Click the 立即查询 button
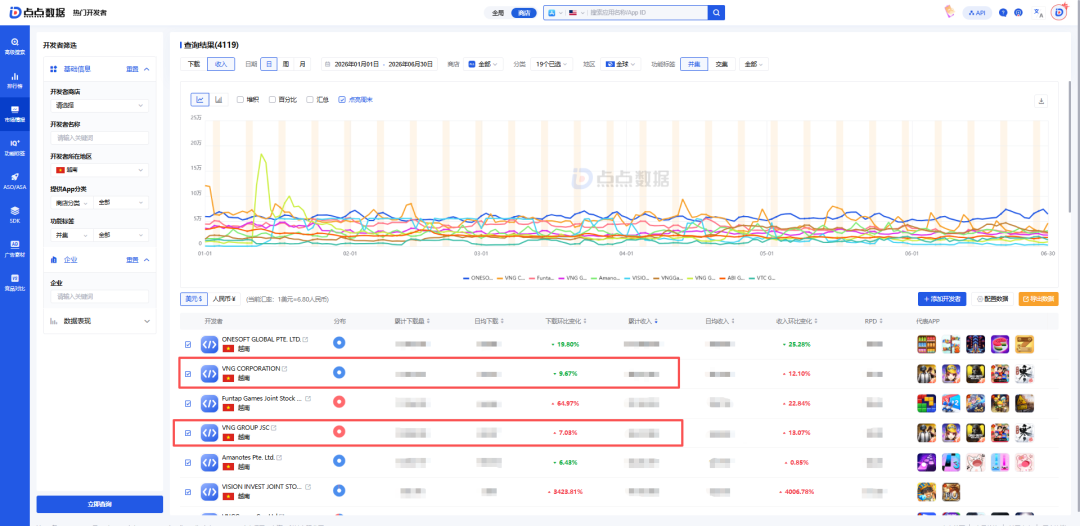 [x=99, y=504]
